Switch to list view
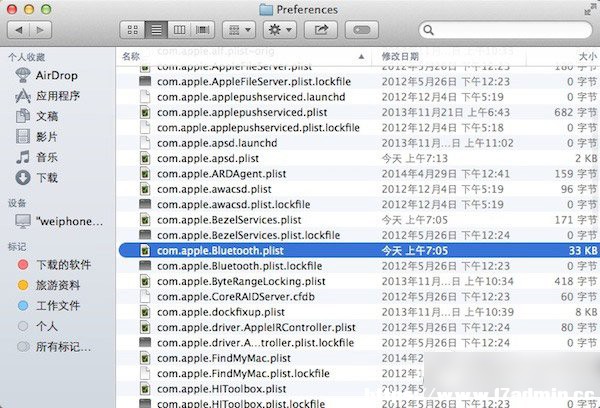The width and height of the screenshot is (600, 408). pos(156,30)
